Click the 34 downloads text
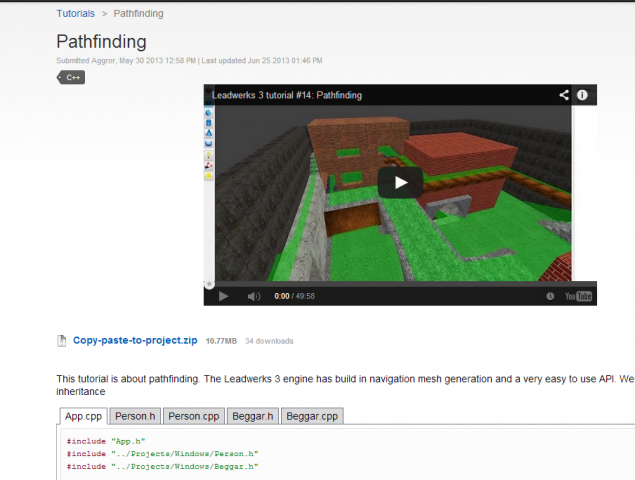Image resolution: width=635 pixels, height=480 pixels. click(269, 341)
